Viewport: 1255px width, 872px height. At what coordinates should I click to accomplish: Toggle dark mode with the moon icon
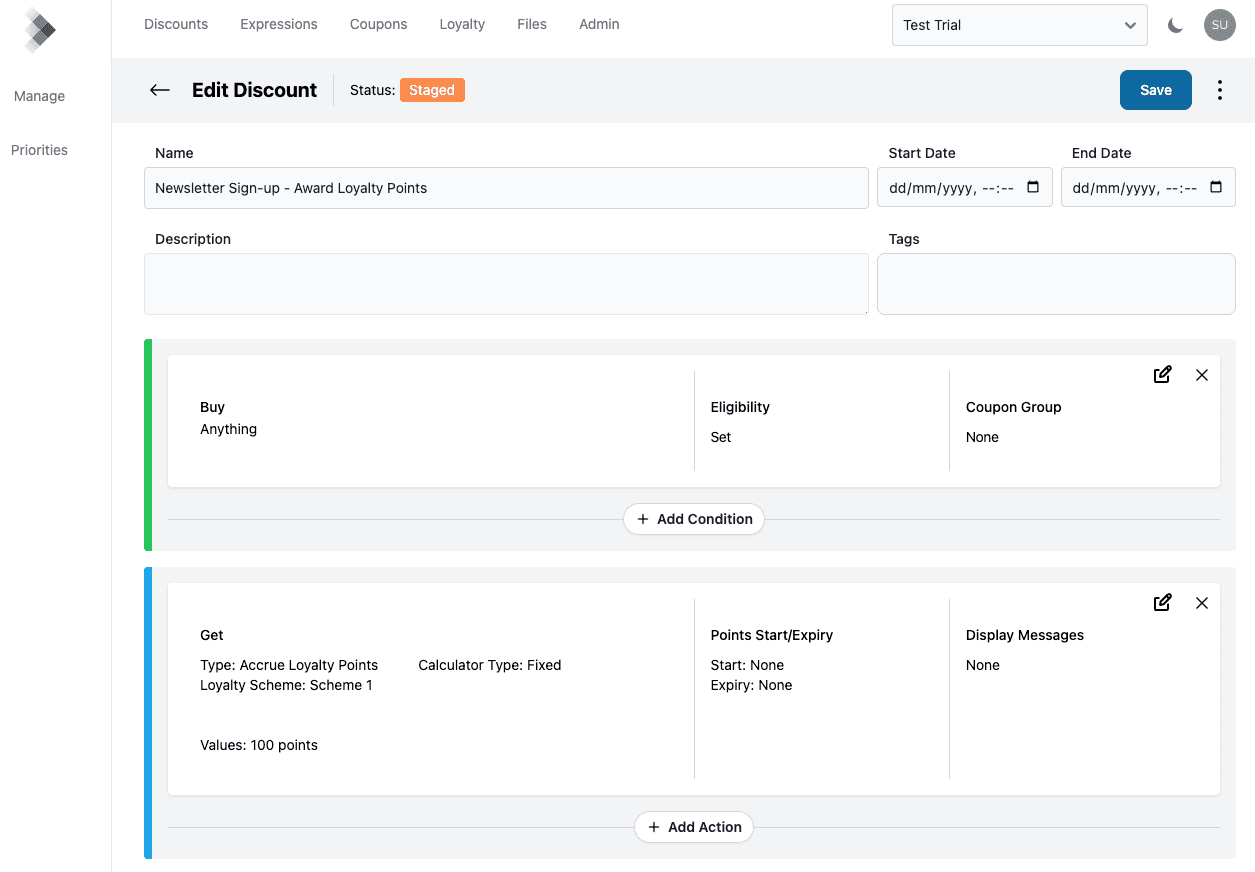(1175, 24)
